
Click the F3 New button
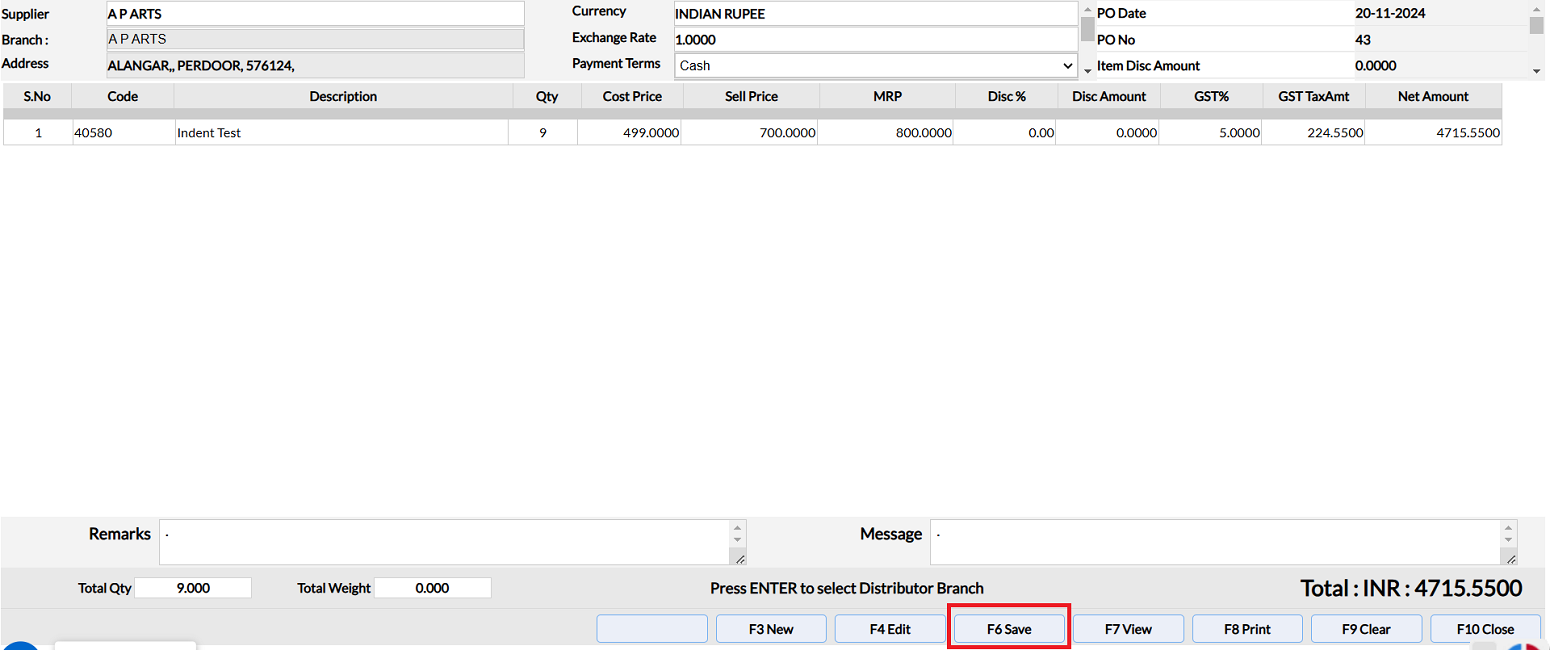point(771,629)
